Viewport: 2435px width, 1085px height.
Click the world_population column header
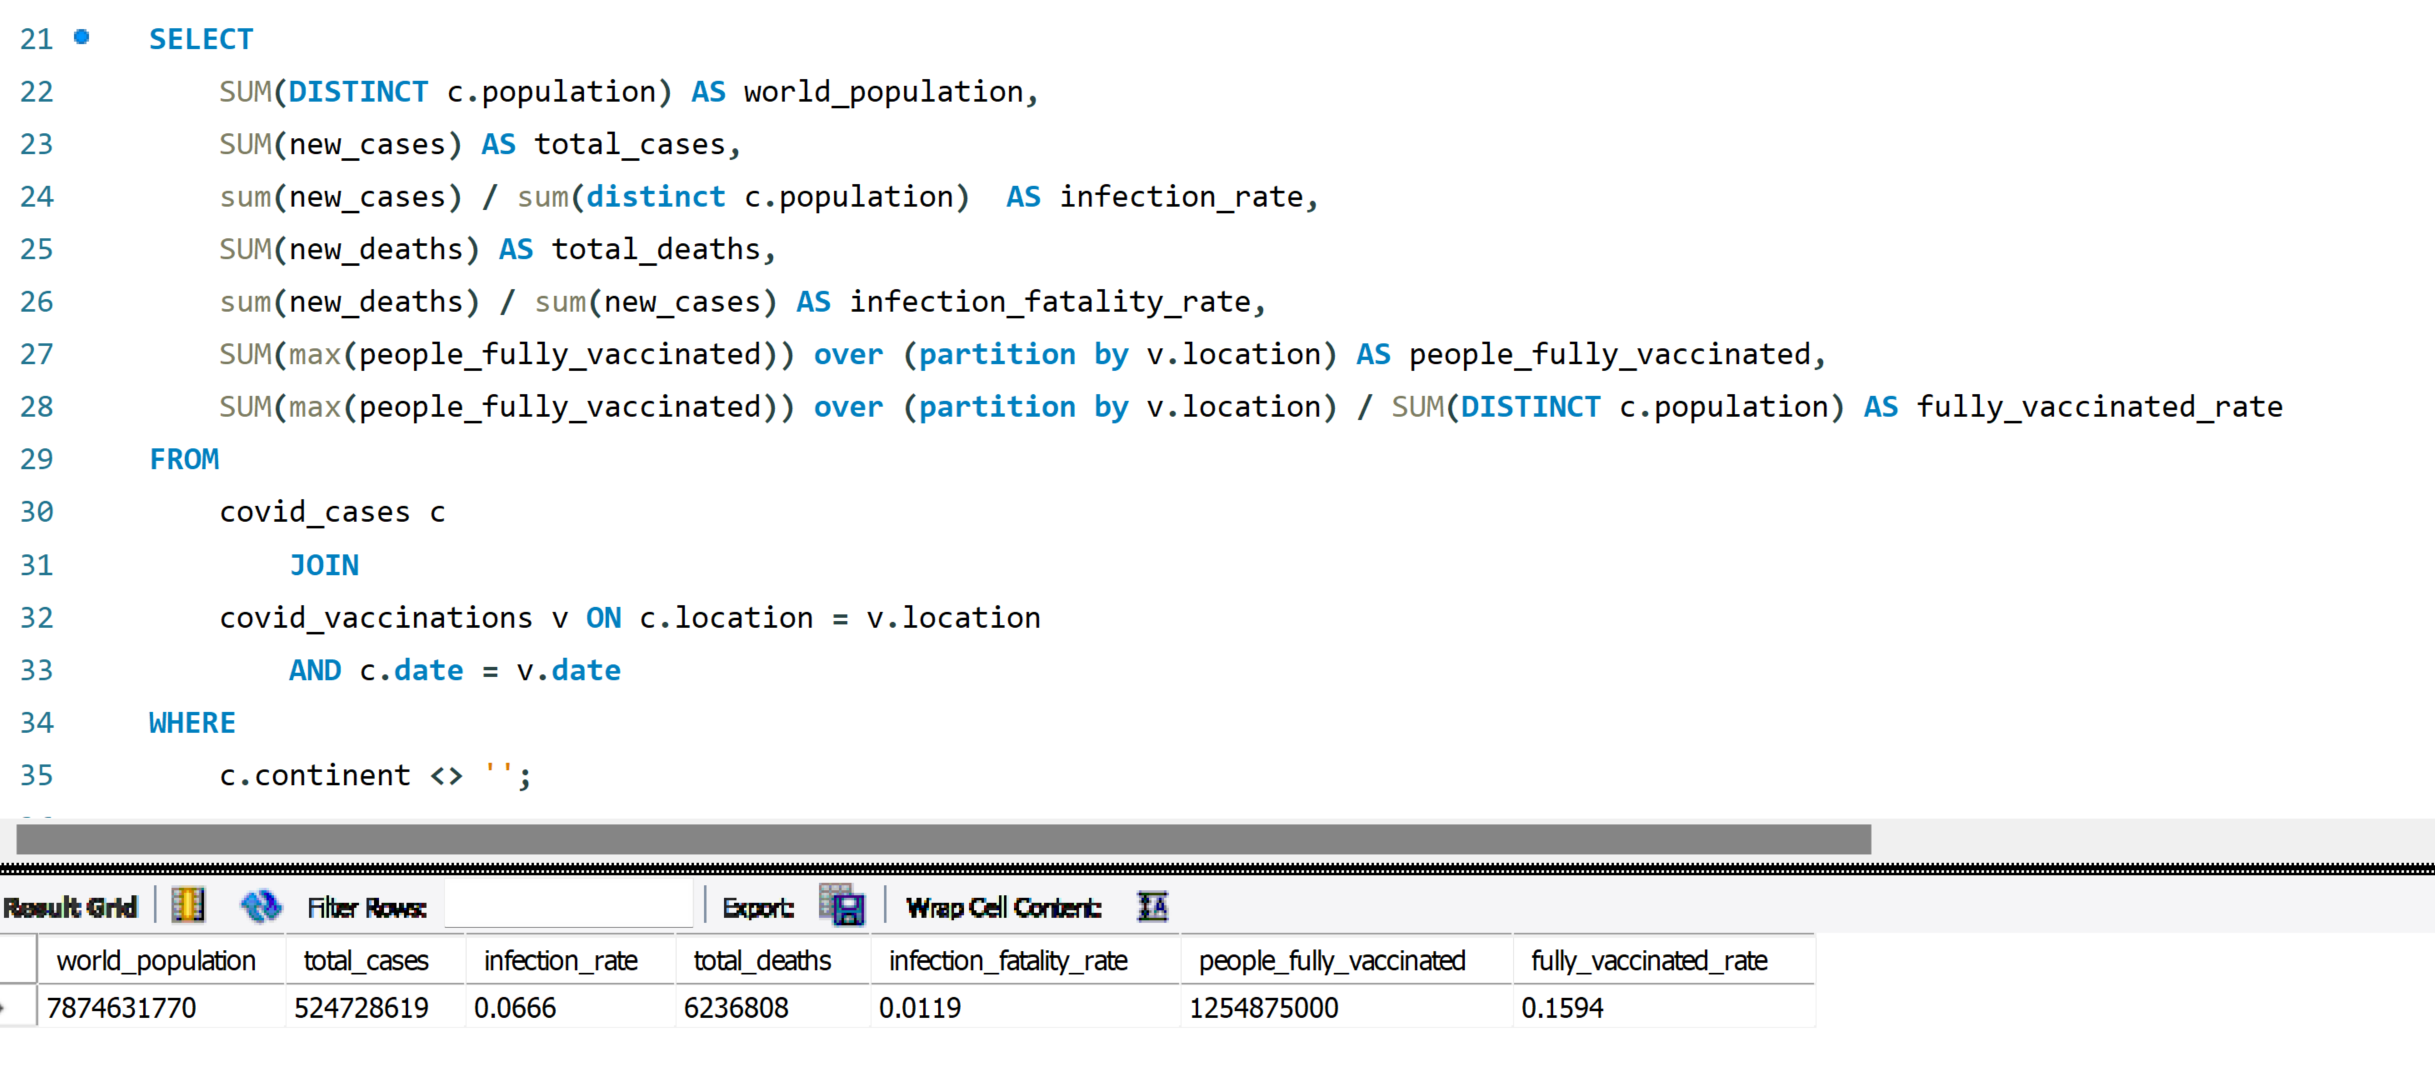(x=156, y=960)
